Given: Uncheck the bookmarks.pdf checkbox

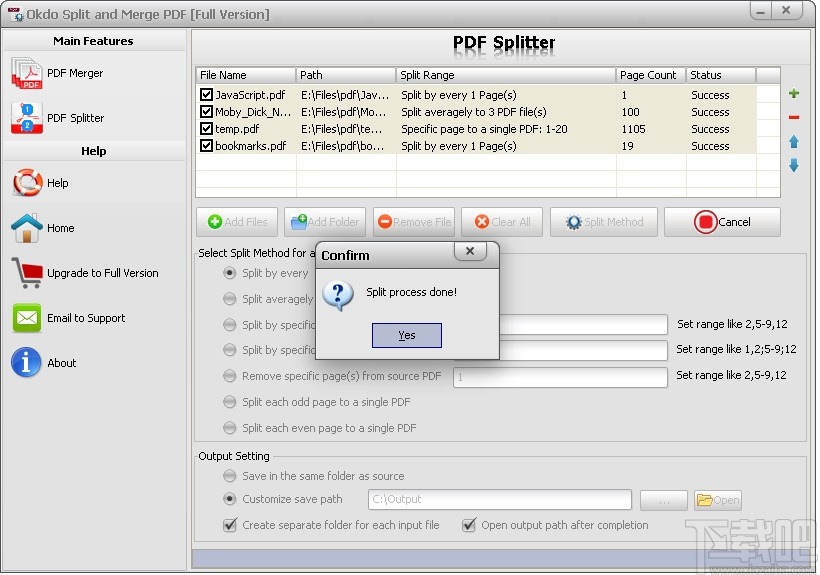Looking at the screenshot, I should click(x=206, y=146).
